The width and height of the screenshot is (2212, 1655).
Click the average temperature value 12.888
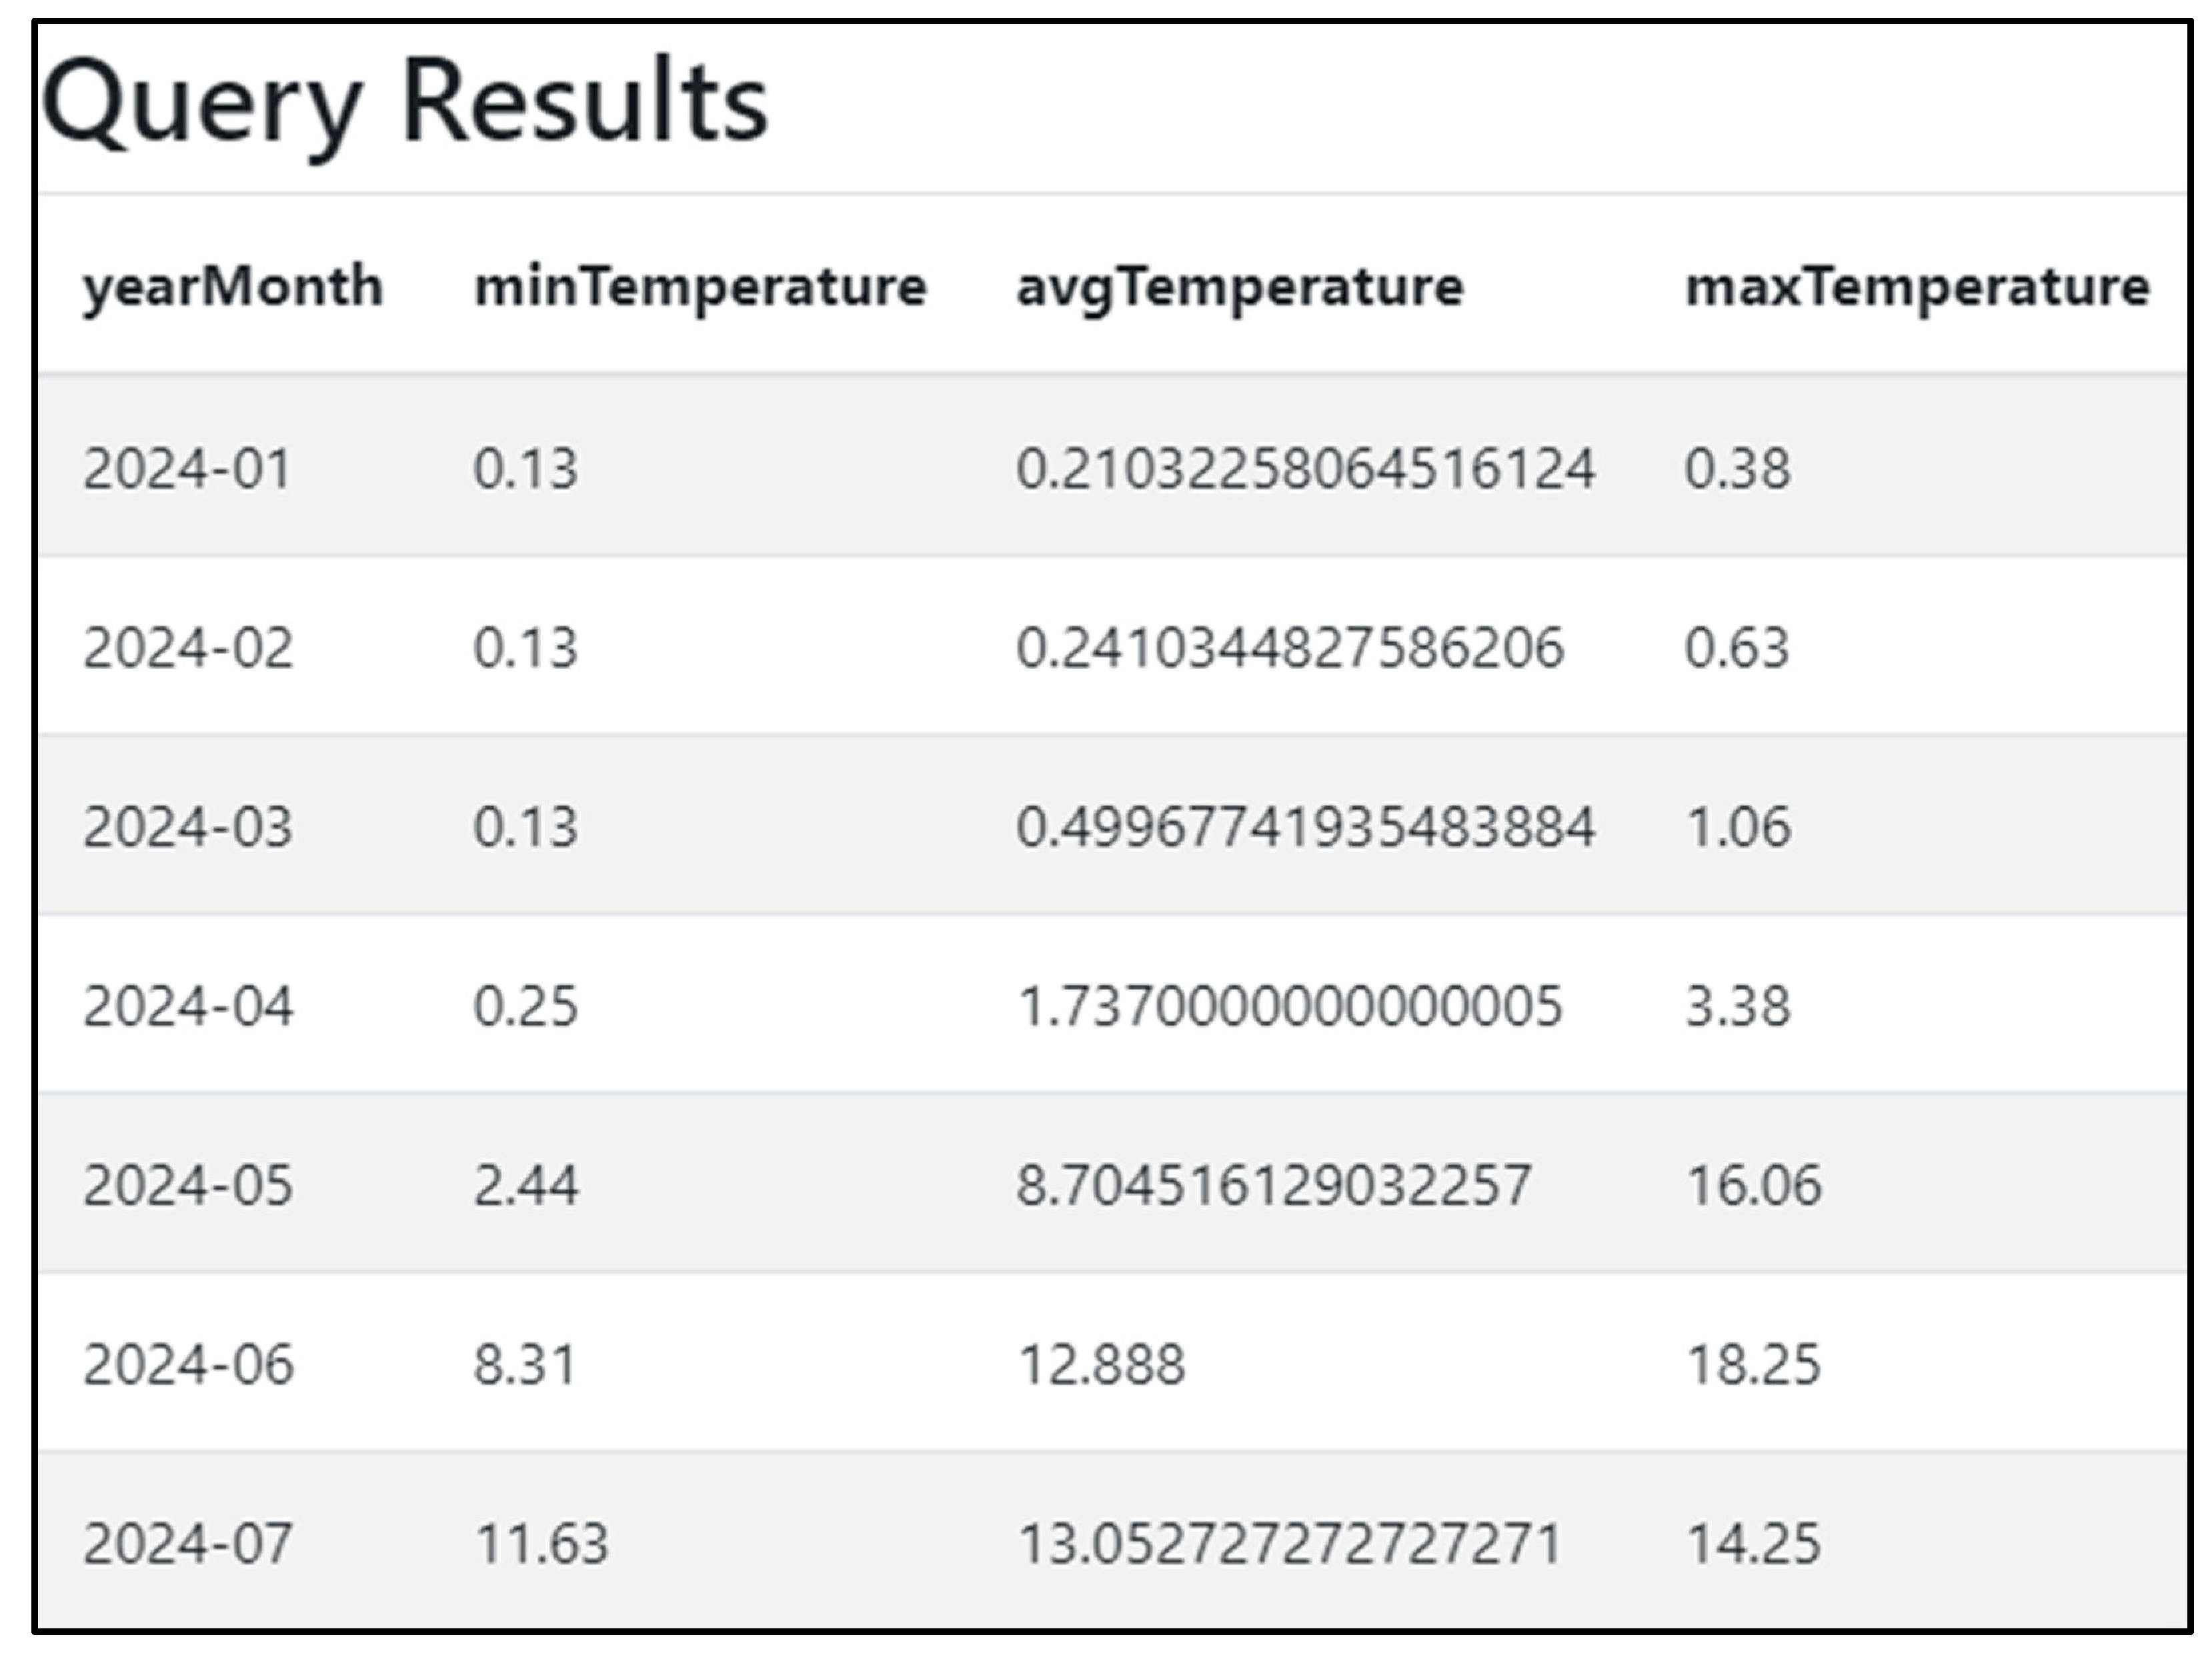pyautogui.click(x=1101, y=1364)
